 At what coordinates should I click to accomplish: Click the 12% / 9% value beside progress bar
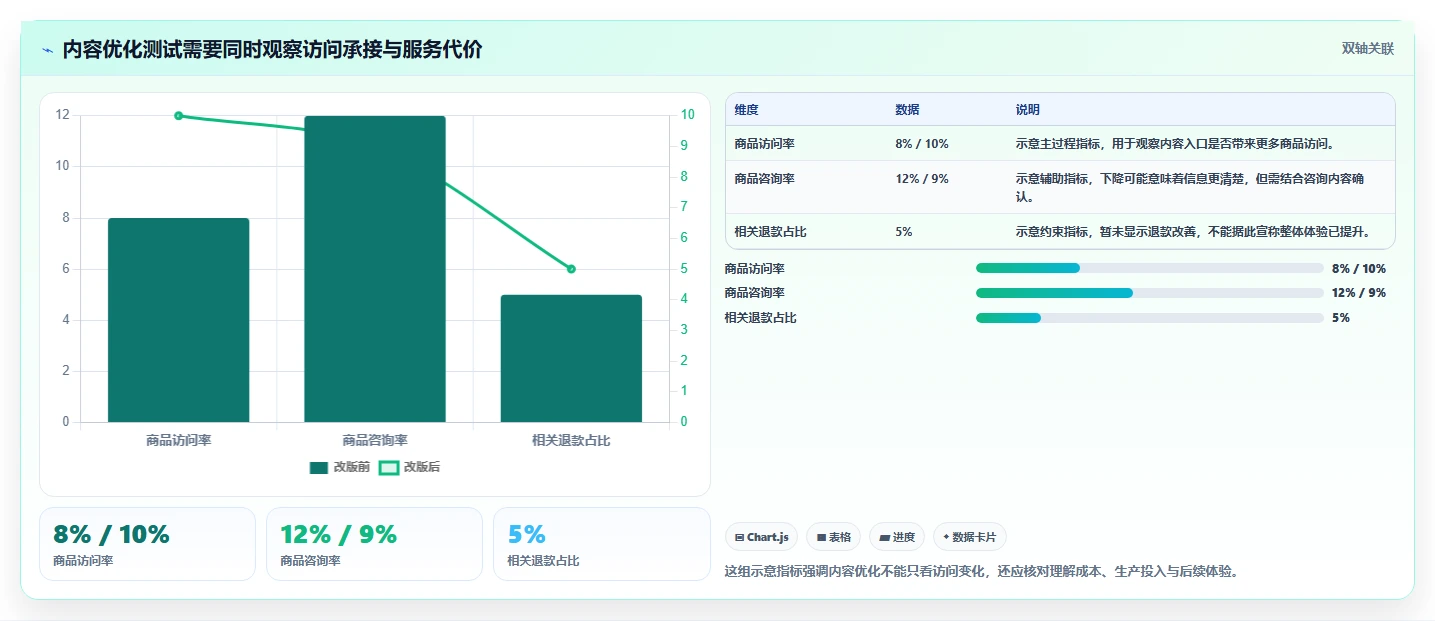[x=1359, y=293]
